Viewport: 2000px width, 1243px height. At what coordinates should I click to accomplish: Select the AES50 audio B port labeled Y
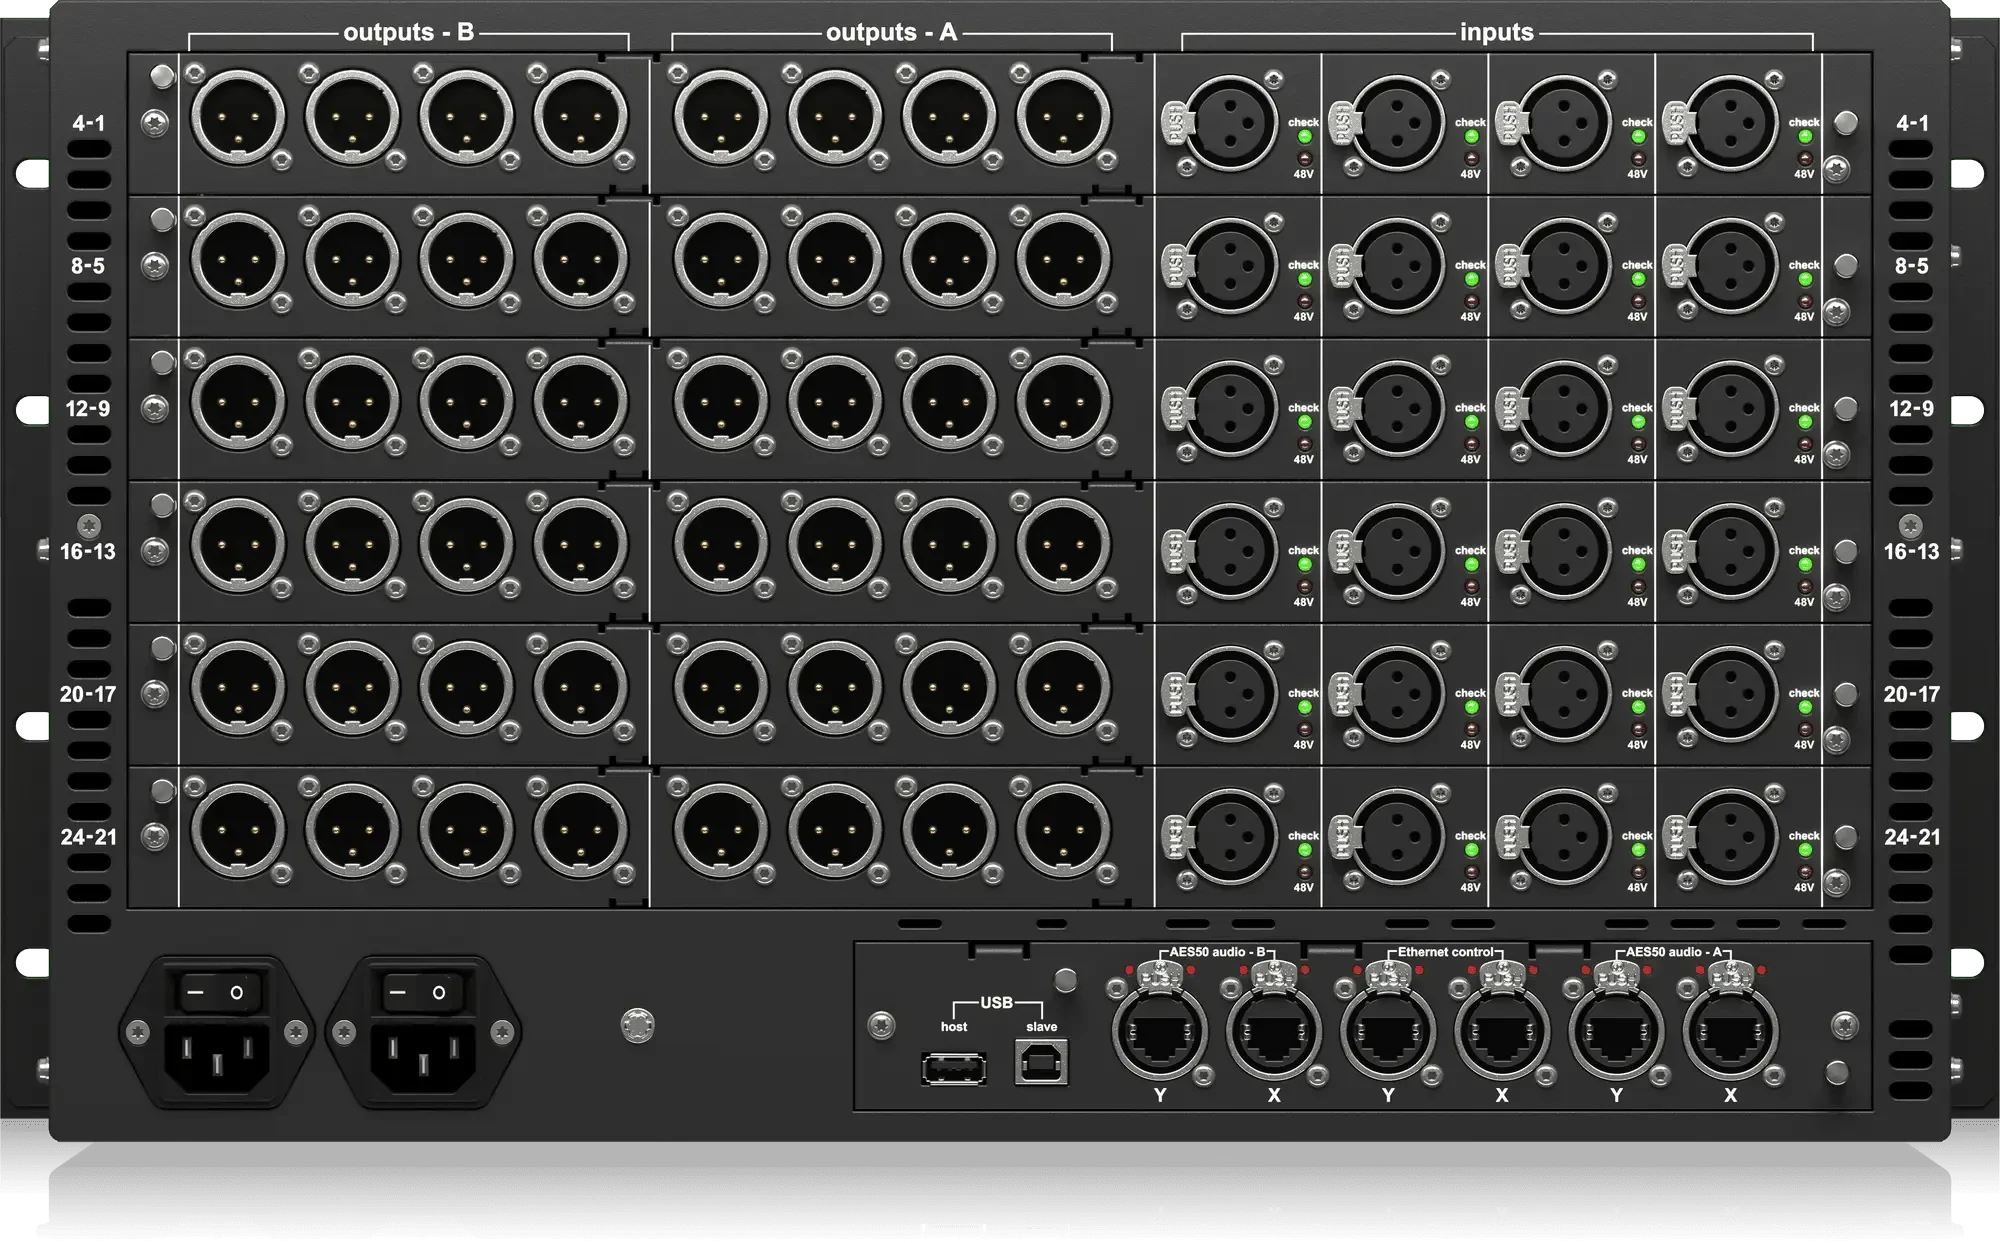pos(1160,1035)
